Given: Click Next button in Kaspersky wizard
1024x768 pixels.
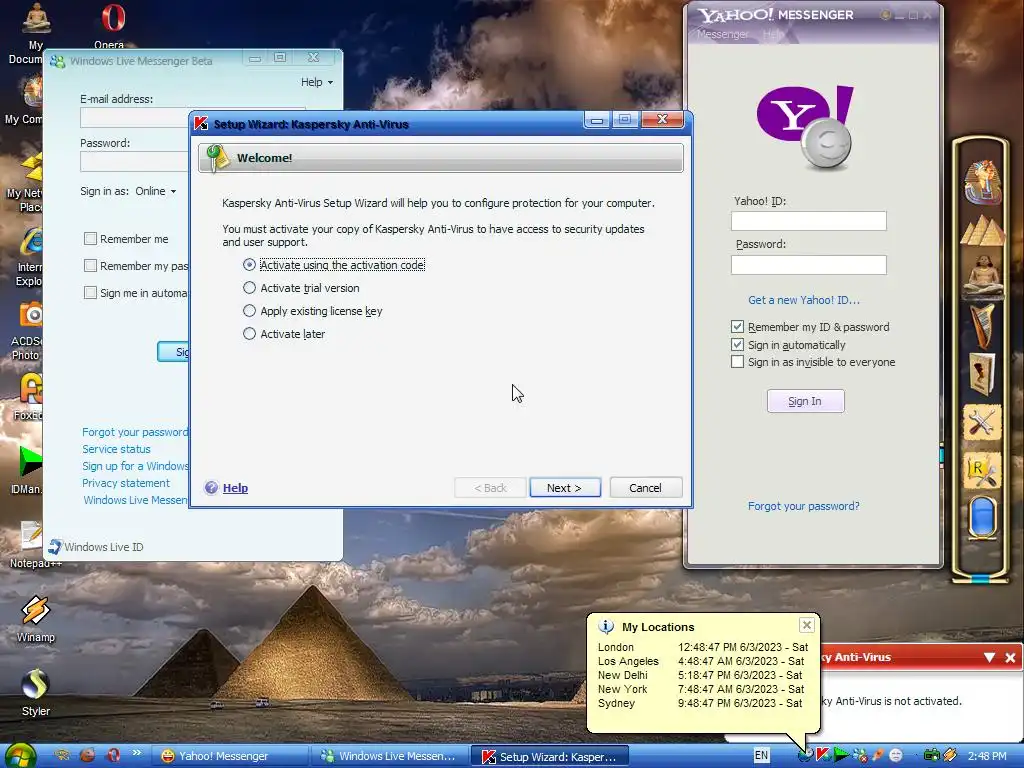Looking at the screenshot, I should 565,488.
